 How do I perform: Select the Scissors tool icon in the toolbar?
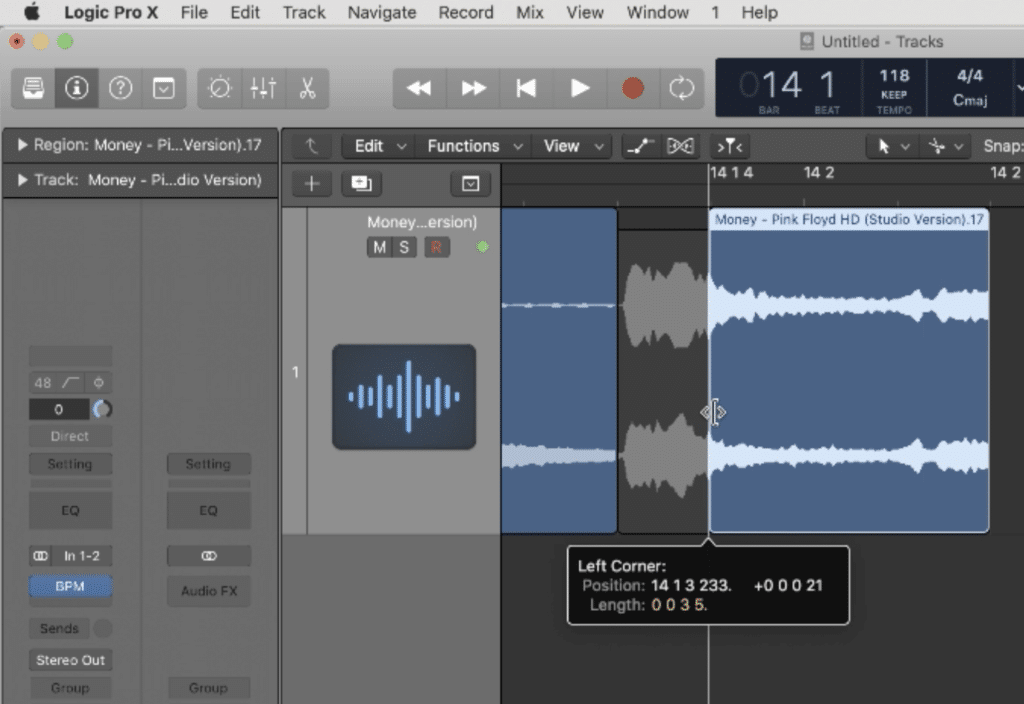(307, 88)
